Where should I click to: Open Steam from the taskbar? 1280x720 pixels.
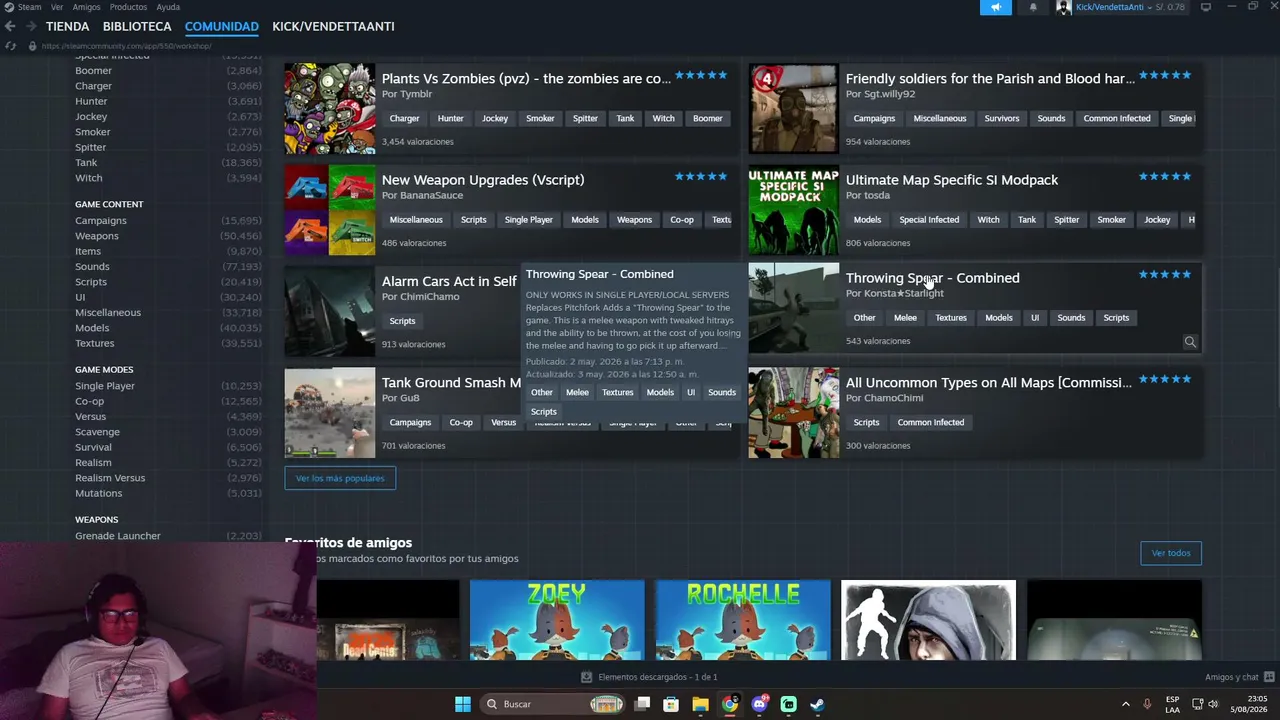tap(817, 704)
